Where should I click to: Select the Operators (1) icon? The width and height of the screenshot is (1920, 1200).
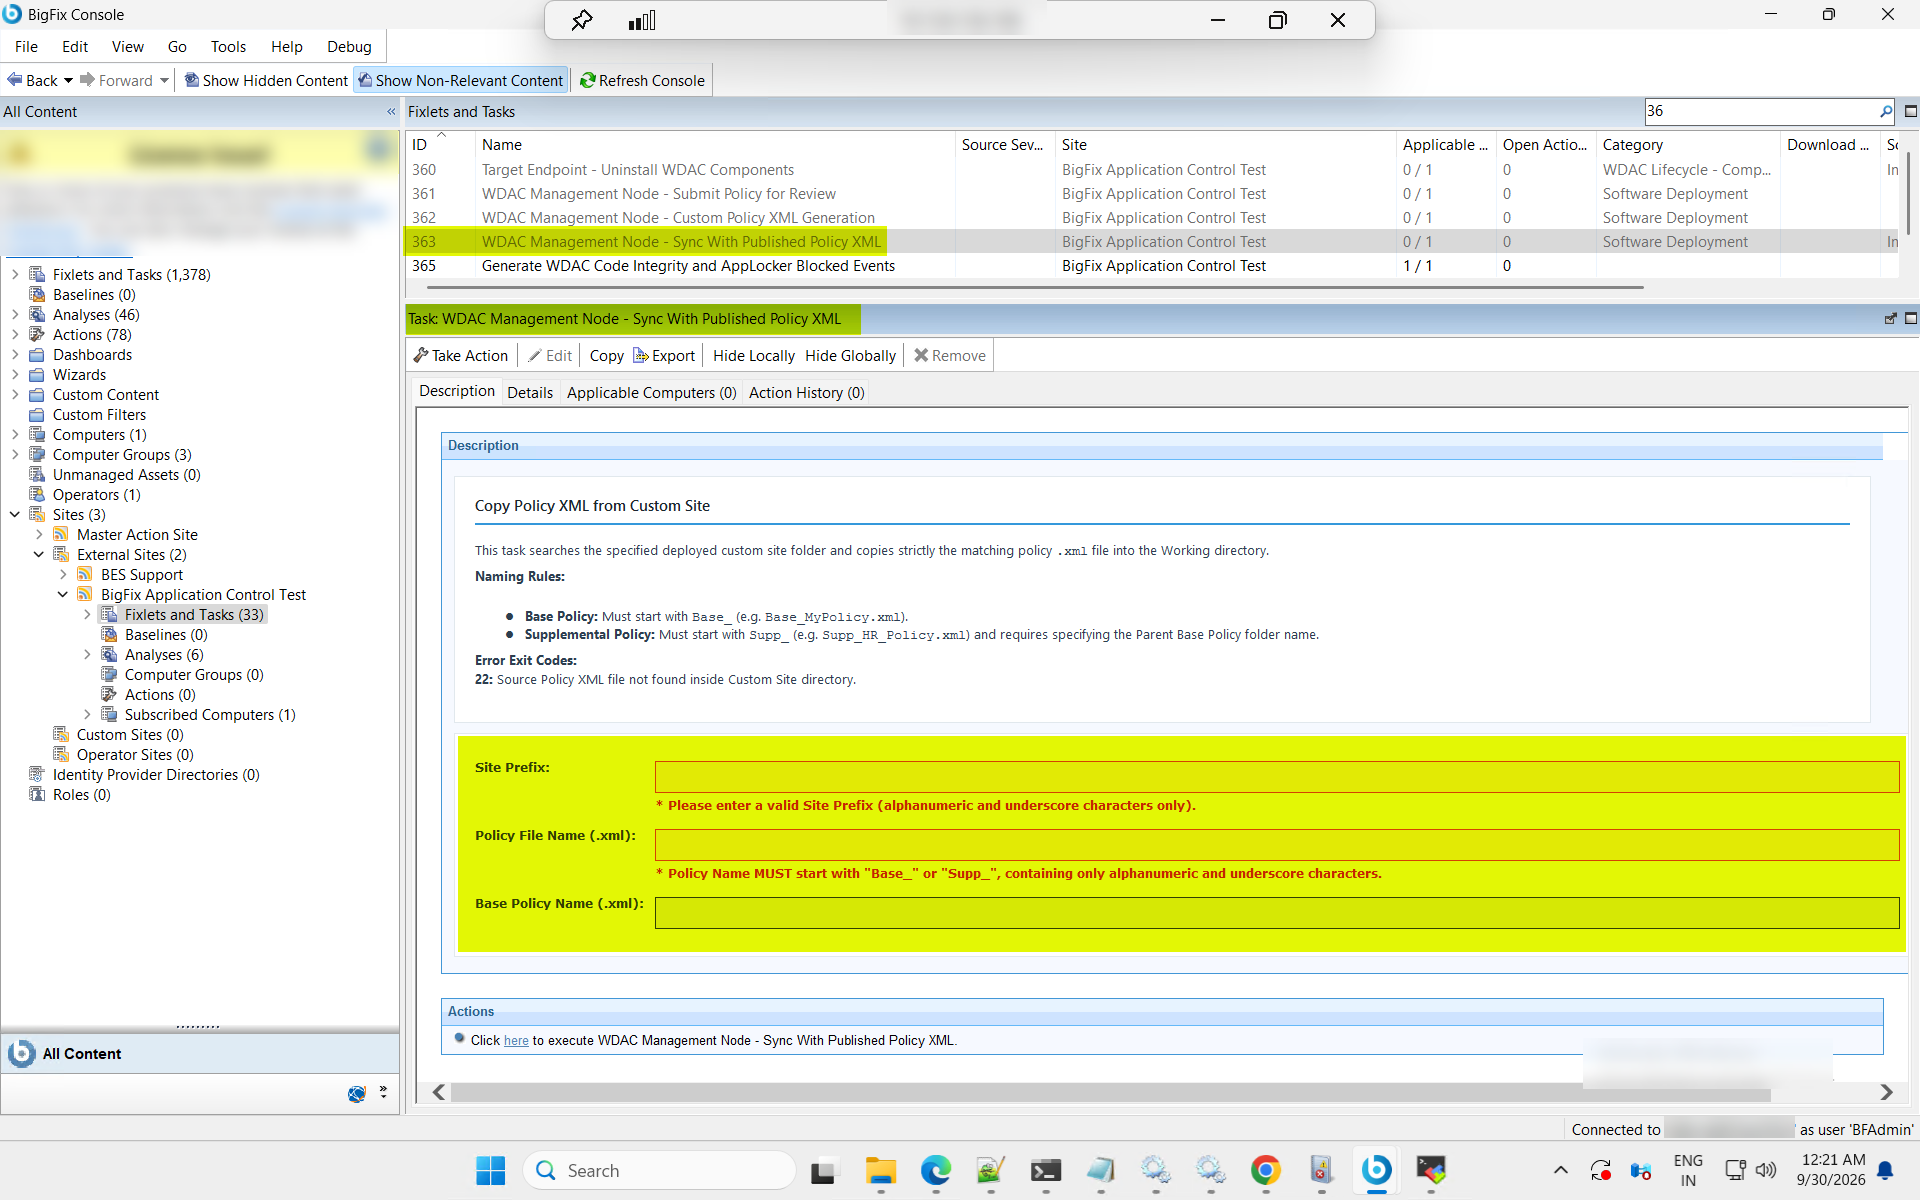(x=37, y=494)
